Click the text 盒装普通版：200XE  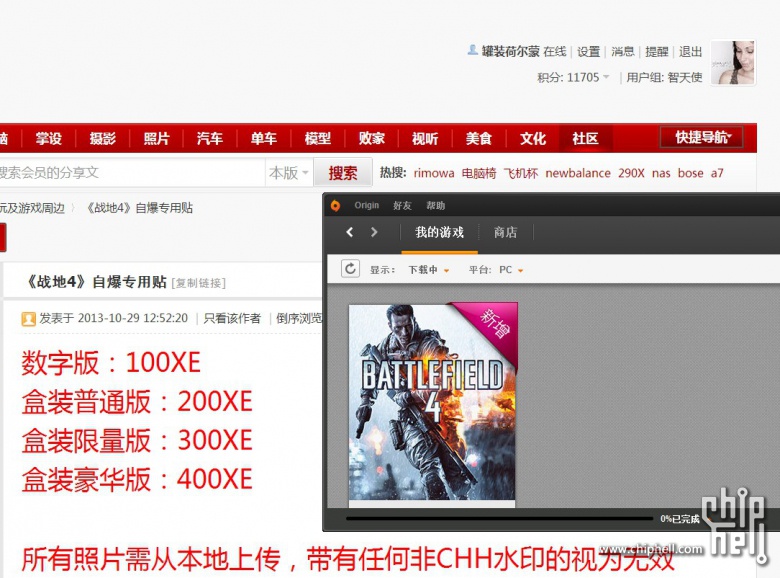click(137, 401)
